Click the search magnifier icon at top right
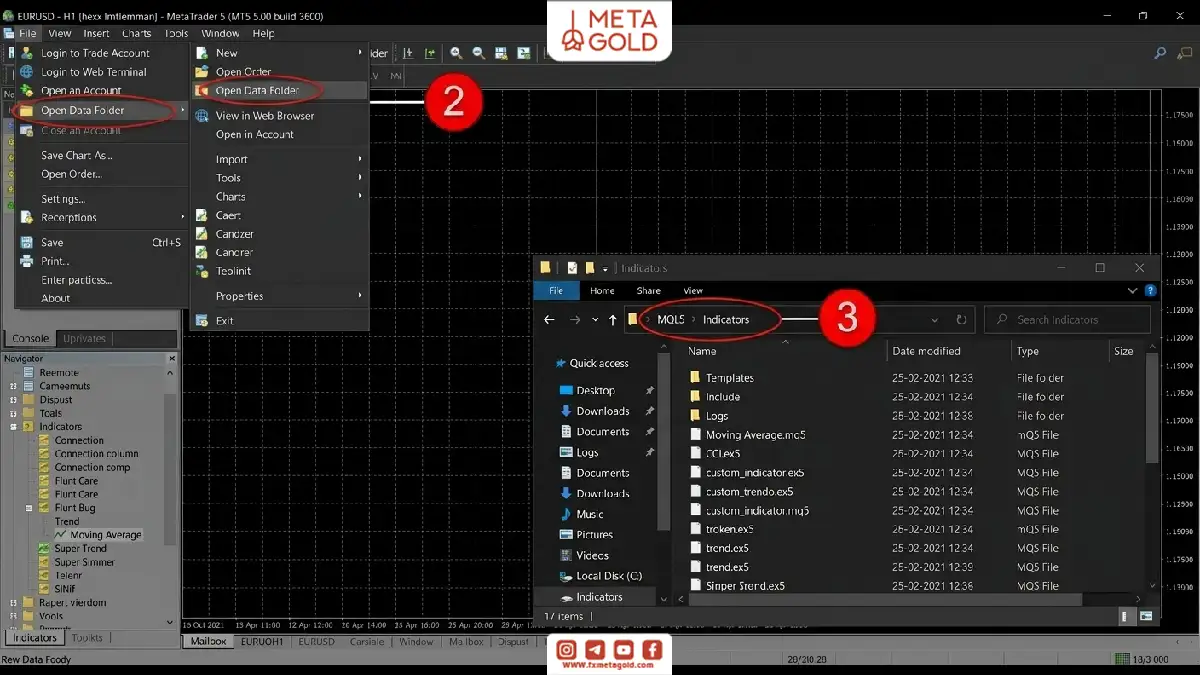 (1160, 54)
